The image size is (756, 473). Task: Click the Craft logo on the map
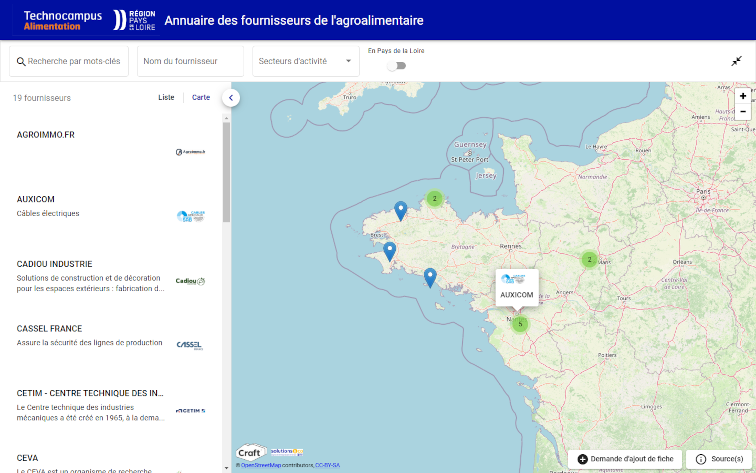click(x=251, y=453)
